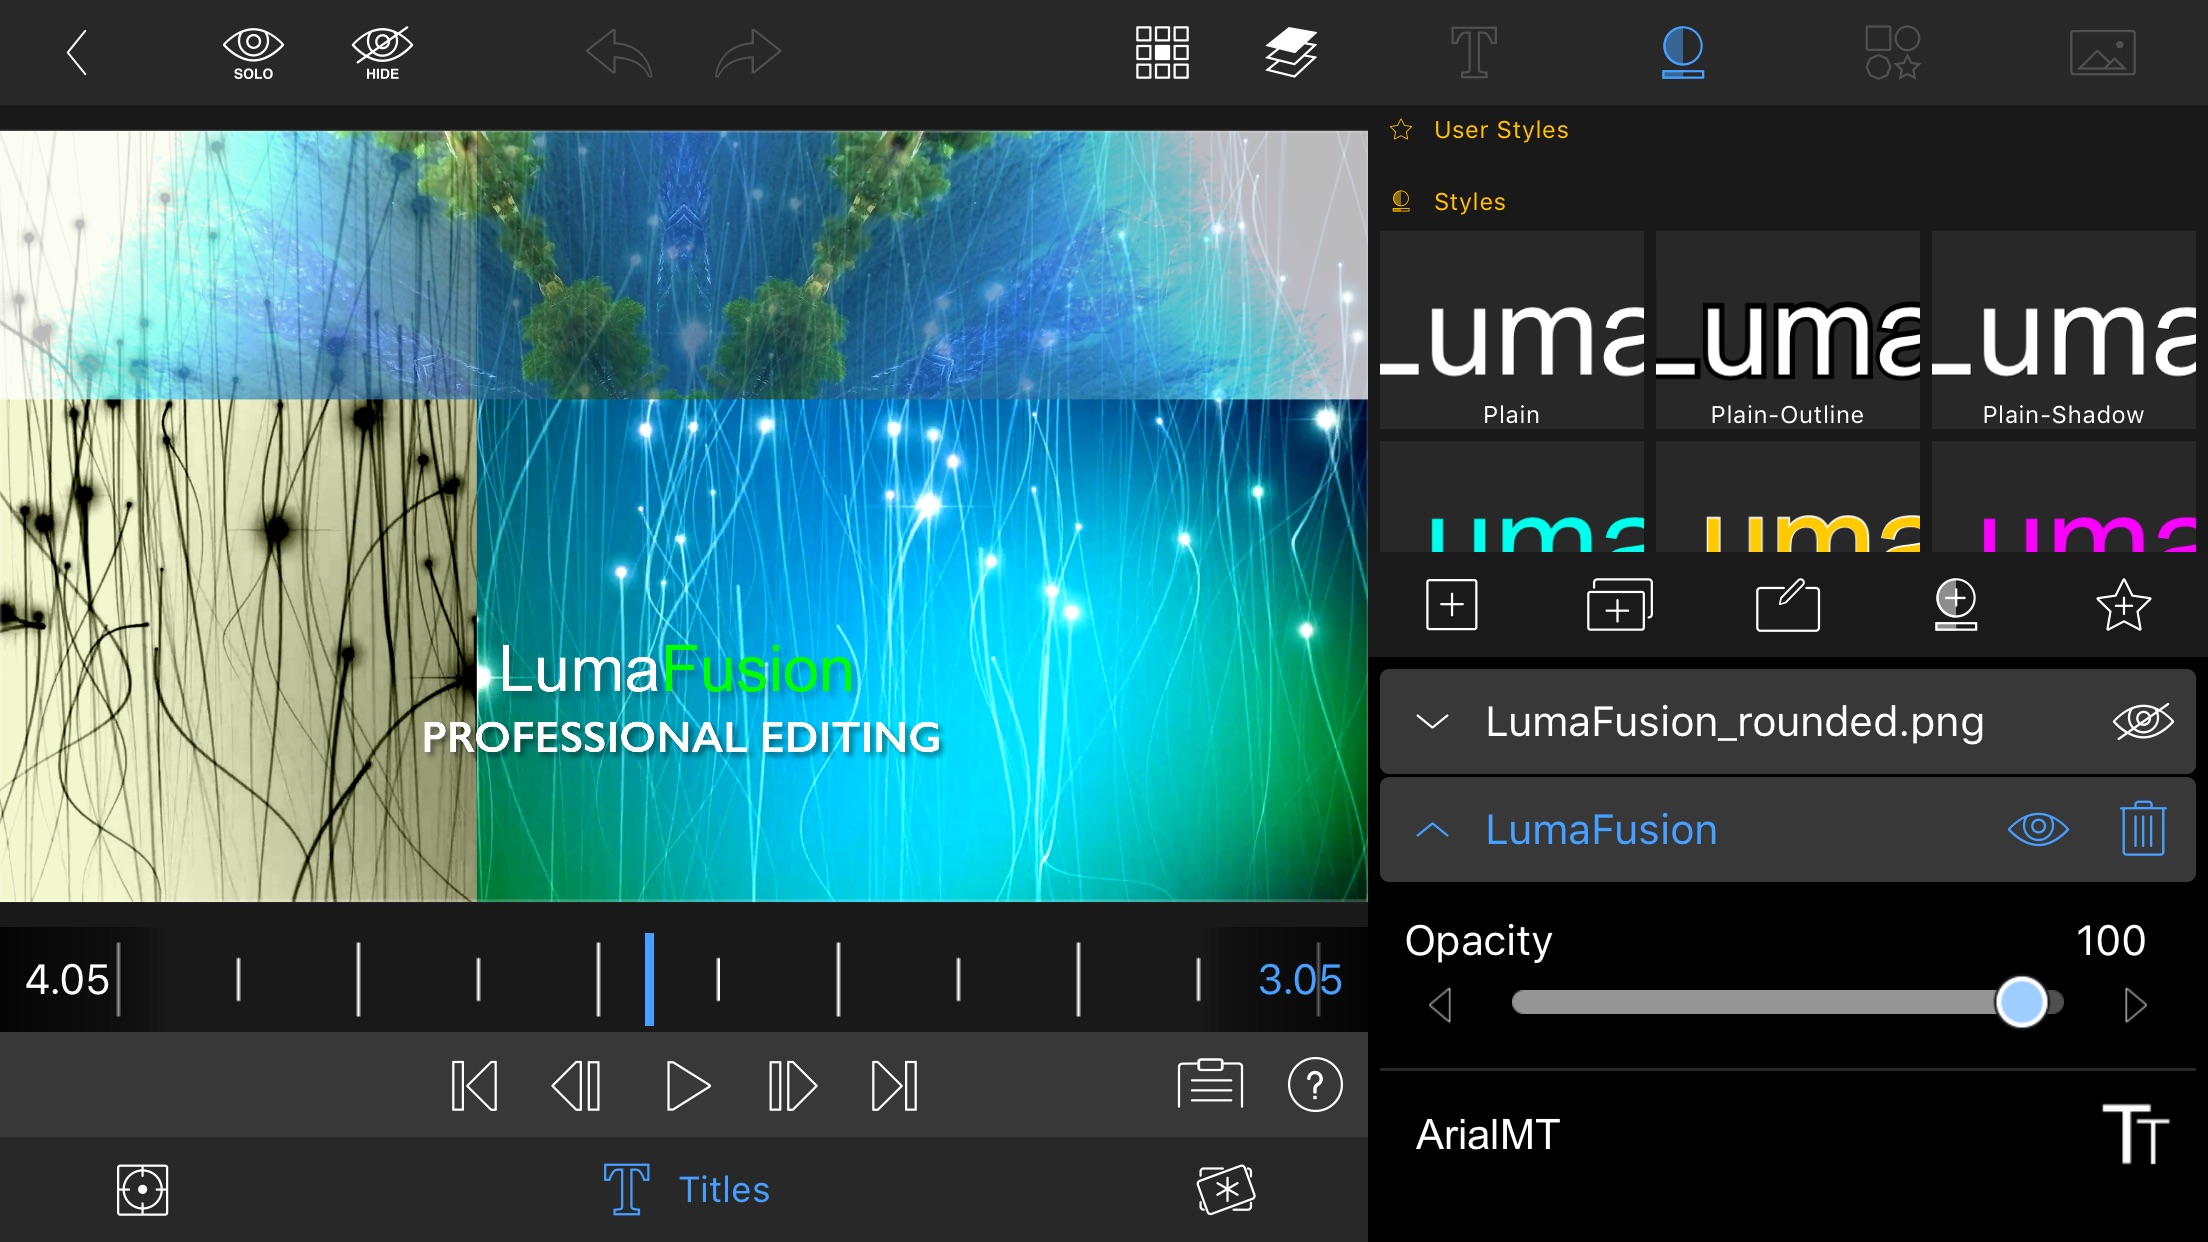Image resolution: width=2208 pixels, height=1242 pixels.
Task: Add style with circle-plus icon
Action: click(x=1956, y=605)
